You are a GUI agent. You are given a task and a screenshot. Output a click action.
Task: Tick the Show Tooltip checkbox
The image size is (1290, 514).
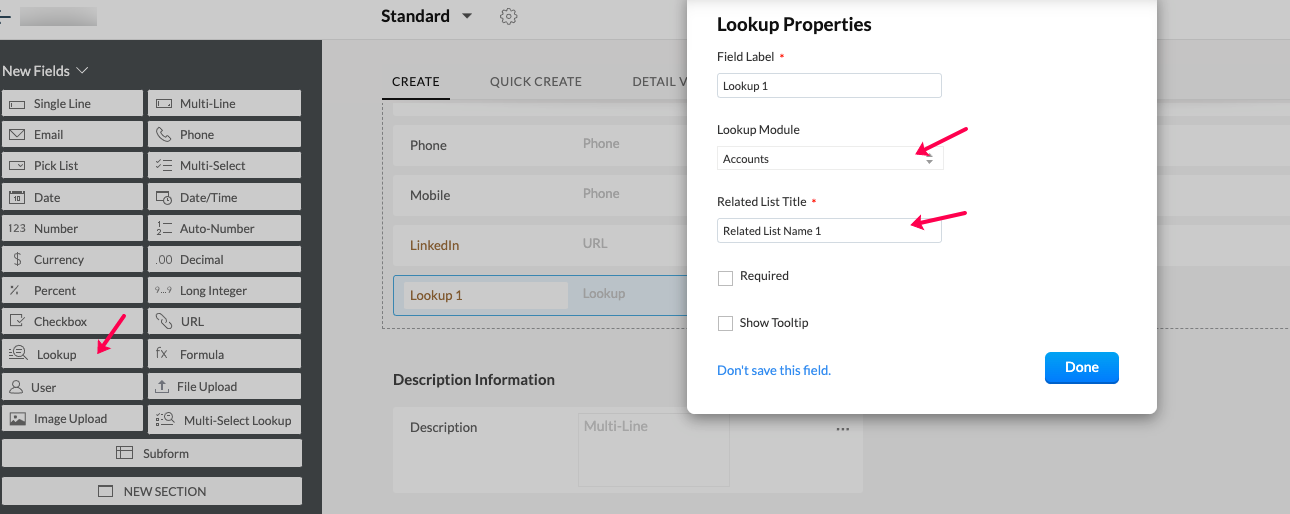click(x=725, y=323)
